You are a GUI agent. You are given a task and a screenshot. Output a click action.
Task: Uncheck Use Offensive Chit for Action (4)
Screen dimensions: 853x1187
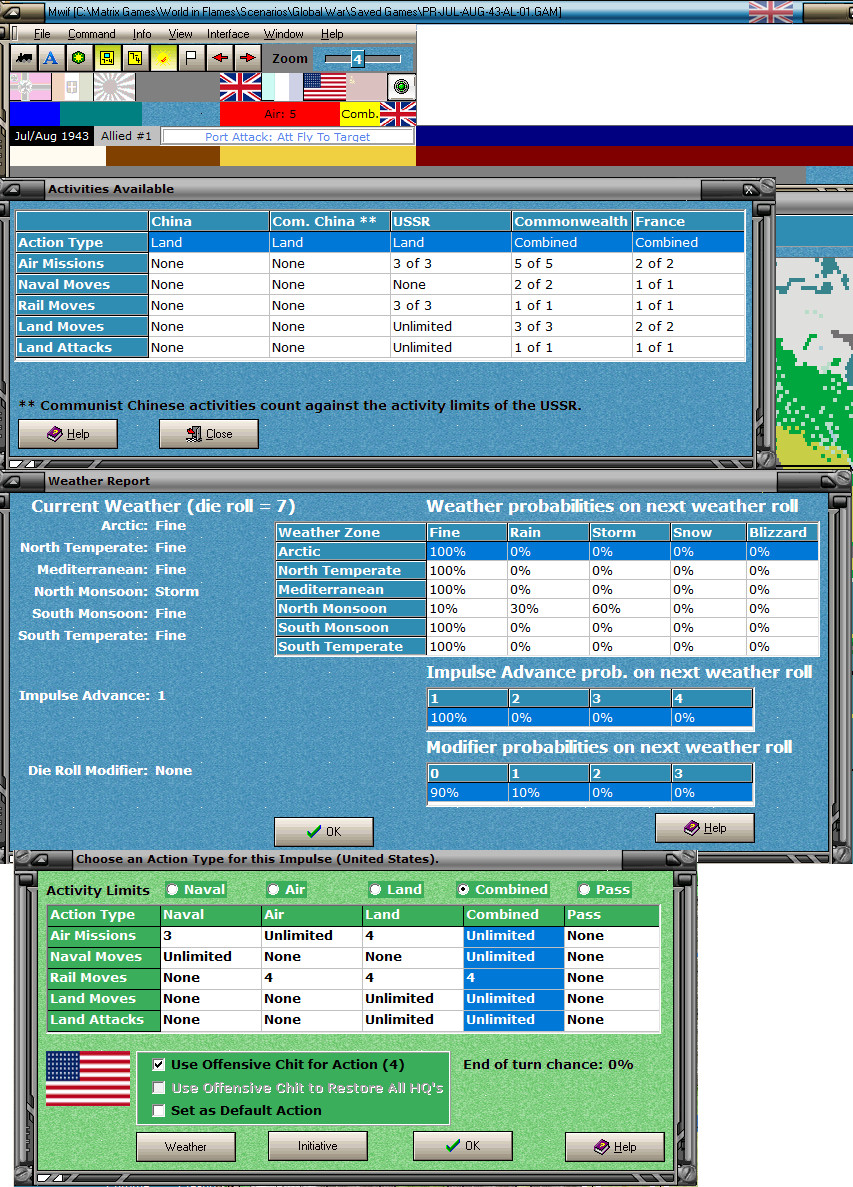[x=159, y=1064]
